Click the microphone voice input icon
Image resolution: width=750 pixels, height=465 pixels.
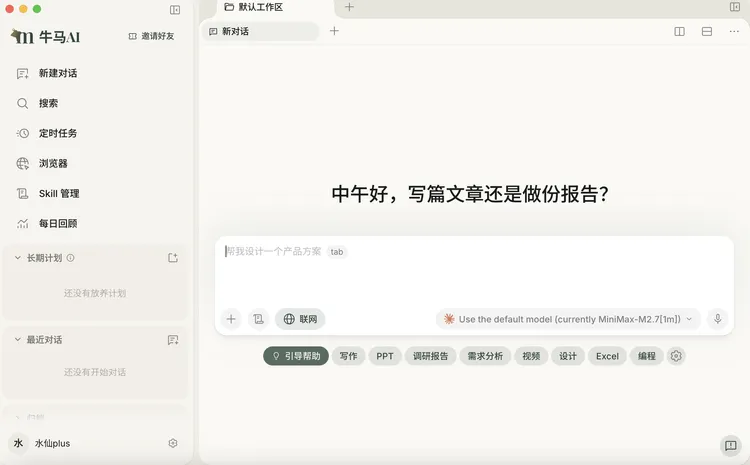717,319
